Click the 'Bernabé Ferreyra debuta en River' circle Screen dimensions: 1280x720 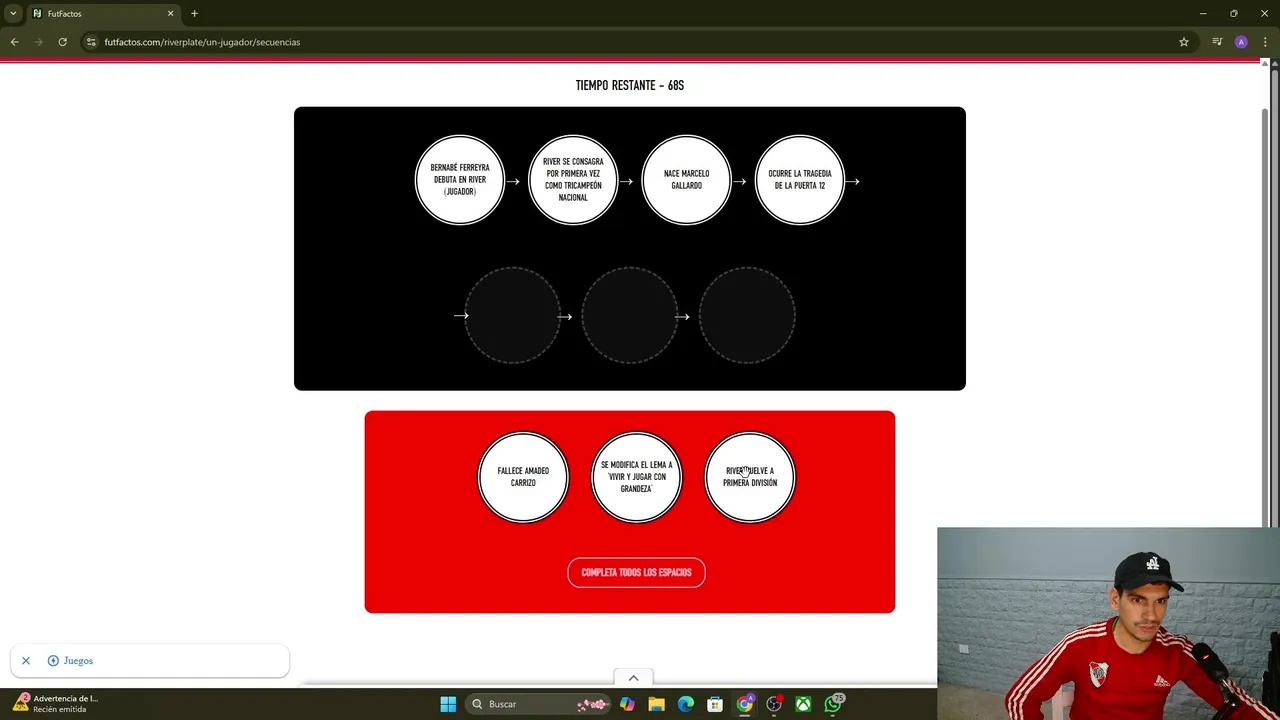pyautogui.click(x=460, y=180)
